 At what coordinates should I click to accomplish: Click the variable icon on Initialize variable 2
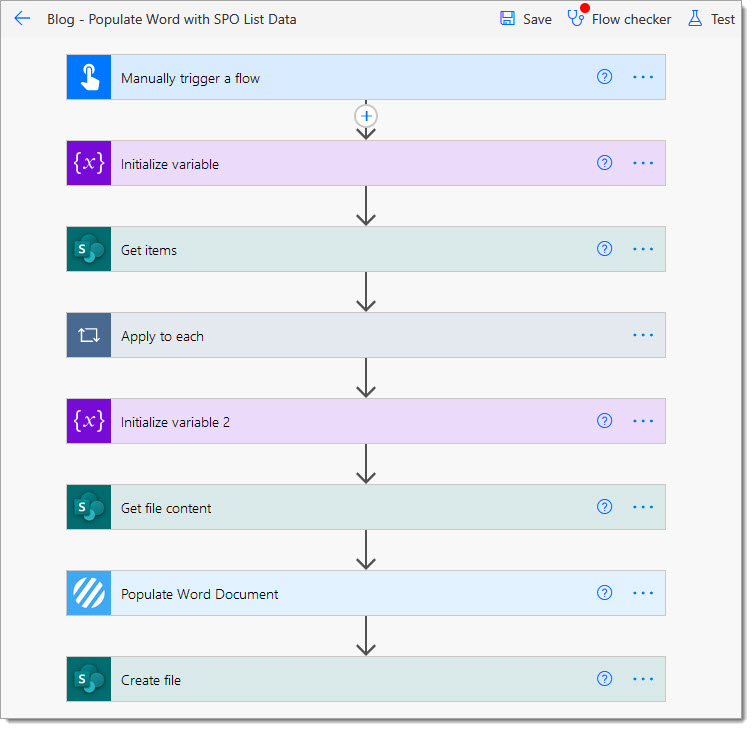coord(89,421)
